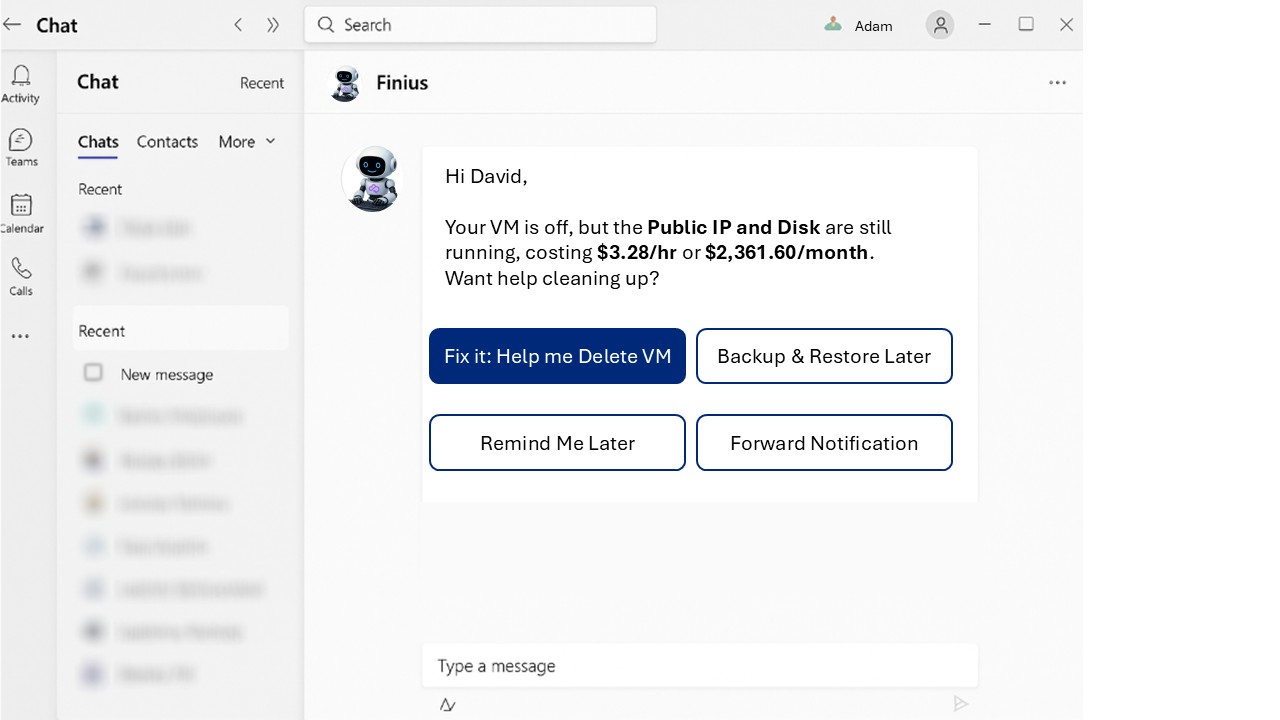Click the magnifier icon in the search box
Screen dimensions: 1280x720
click(x=325, y=25)
